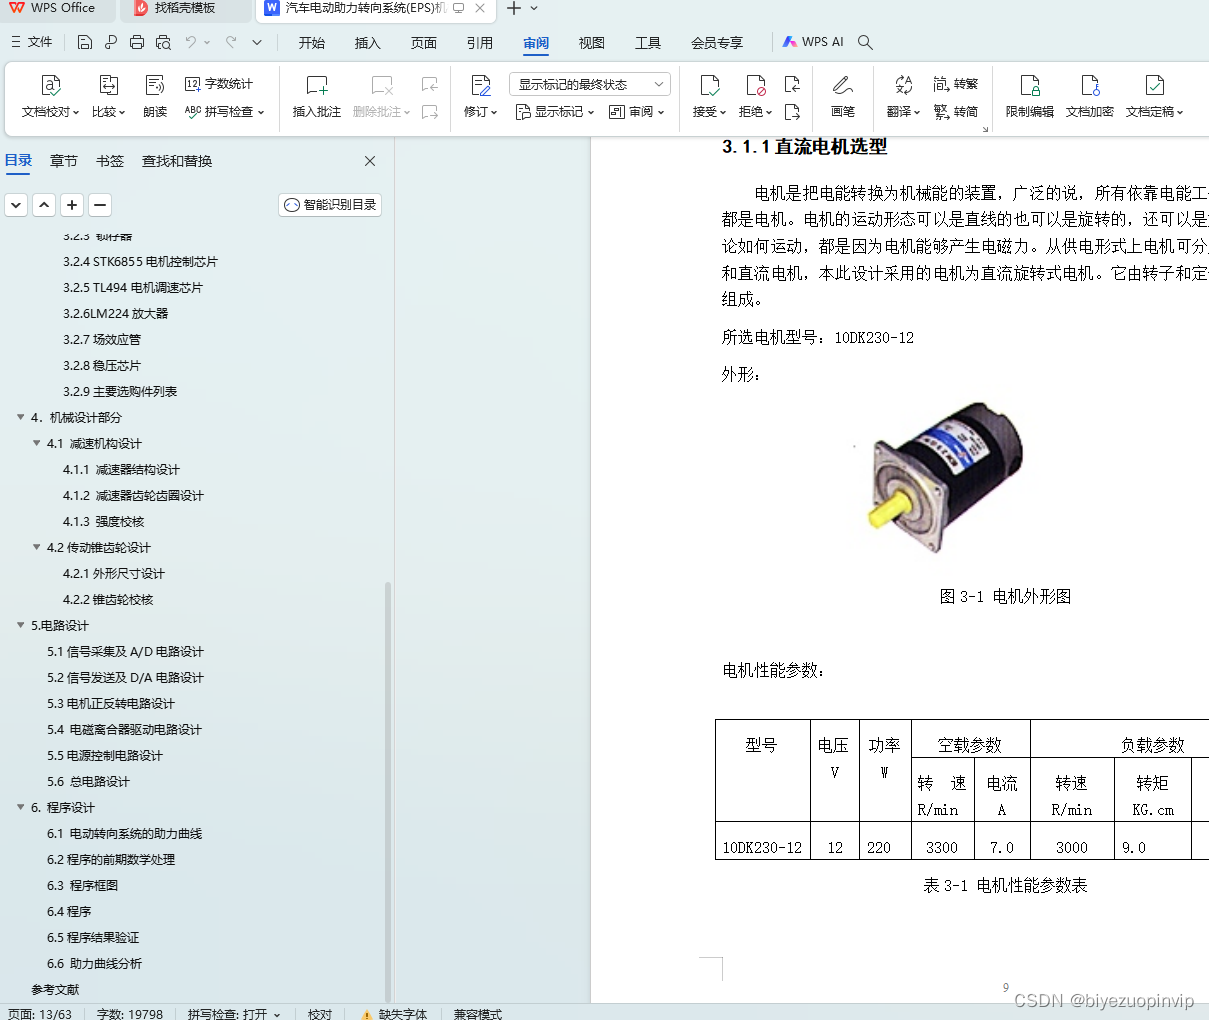Switch to the 会员专享 tab
The height and width of the screenshot is (1020, 1209).
click(717, 43)
